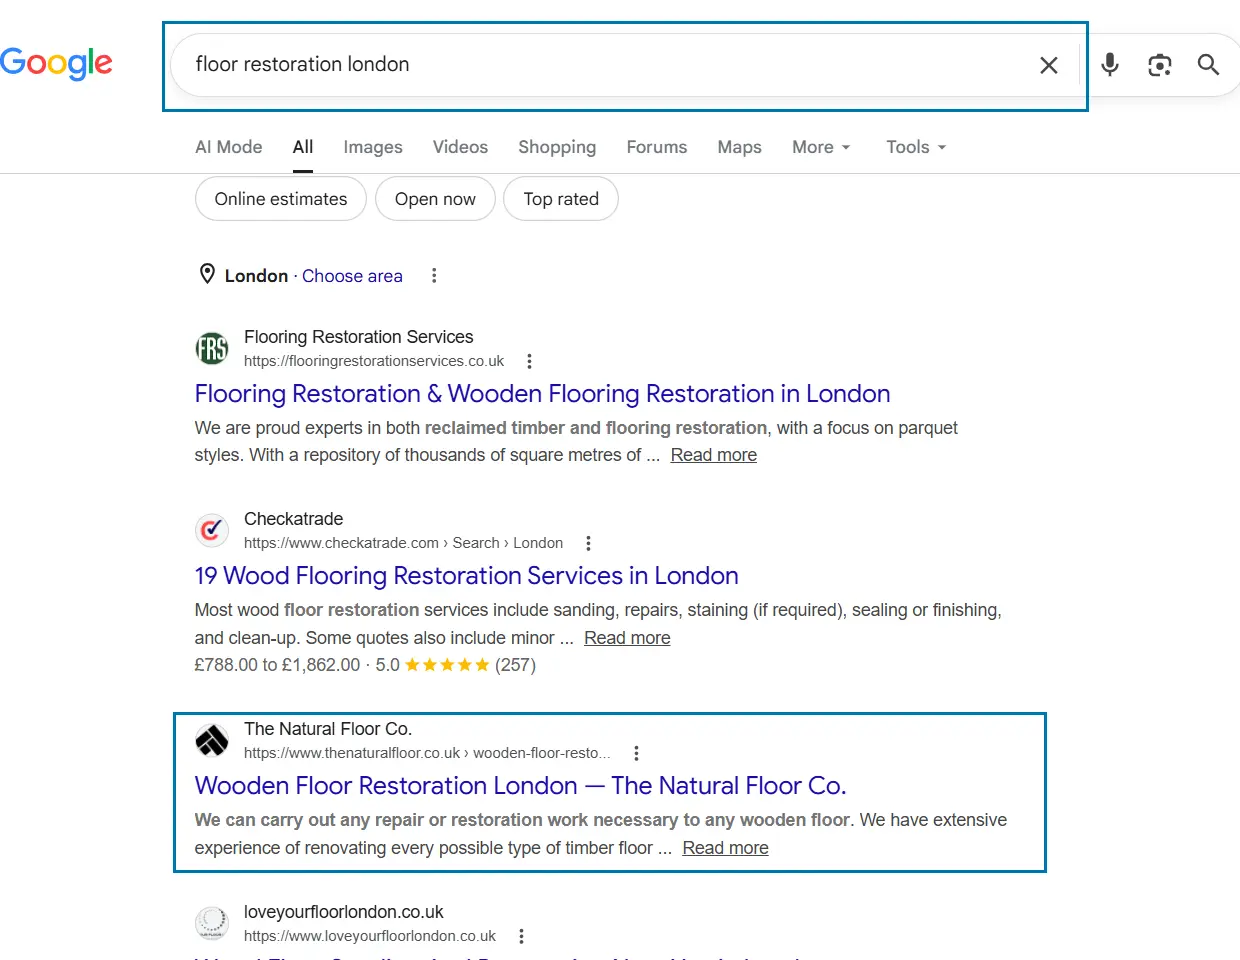The image size is (1240, 960).
Task: Click the £788.00 to £1,862.00 price range
Action: coord(277,665)
